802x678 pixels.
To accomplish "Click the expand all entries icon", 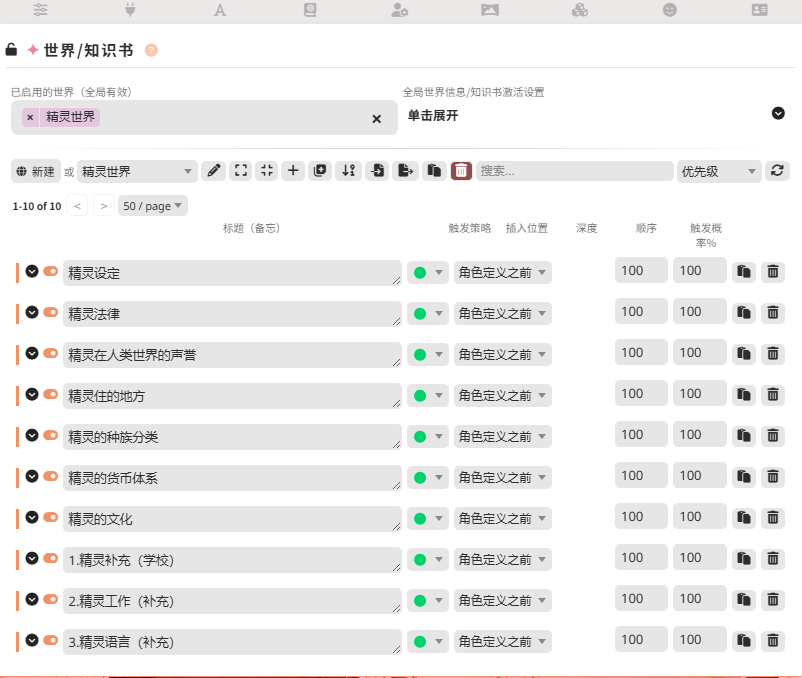I will [x=240, y=171].
